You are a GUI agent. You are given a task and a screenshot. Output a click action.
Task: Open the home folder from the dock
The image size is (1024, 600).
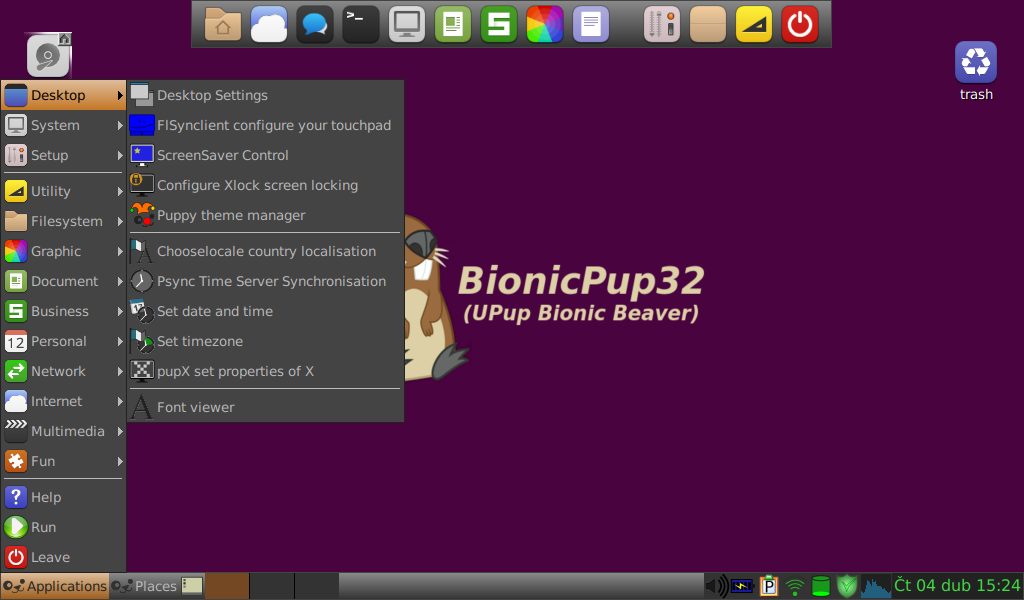point(222,23)
